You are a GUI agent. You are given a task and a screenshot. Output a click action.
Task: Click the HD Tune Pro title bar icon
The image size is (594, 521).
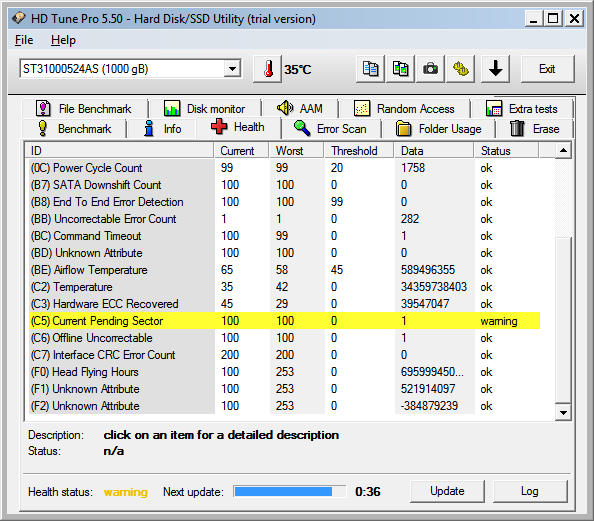pyautogui.click(x=19, y=18)
